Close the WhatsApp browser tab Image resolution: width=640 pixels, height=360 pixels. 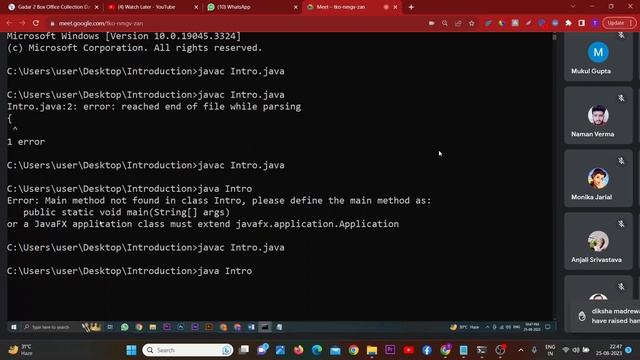296,7
